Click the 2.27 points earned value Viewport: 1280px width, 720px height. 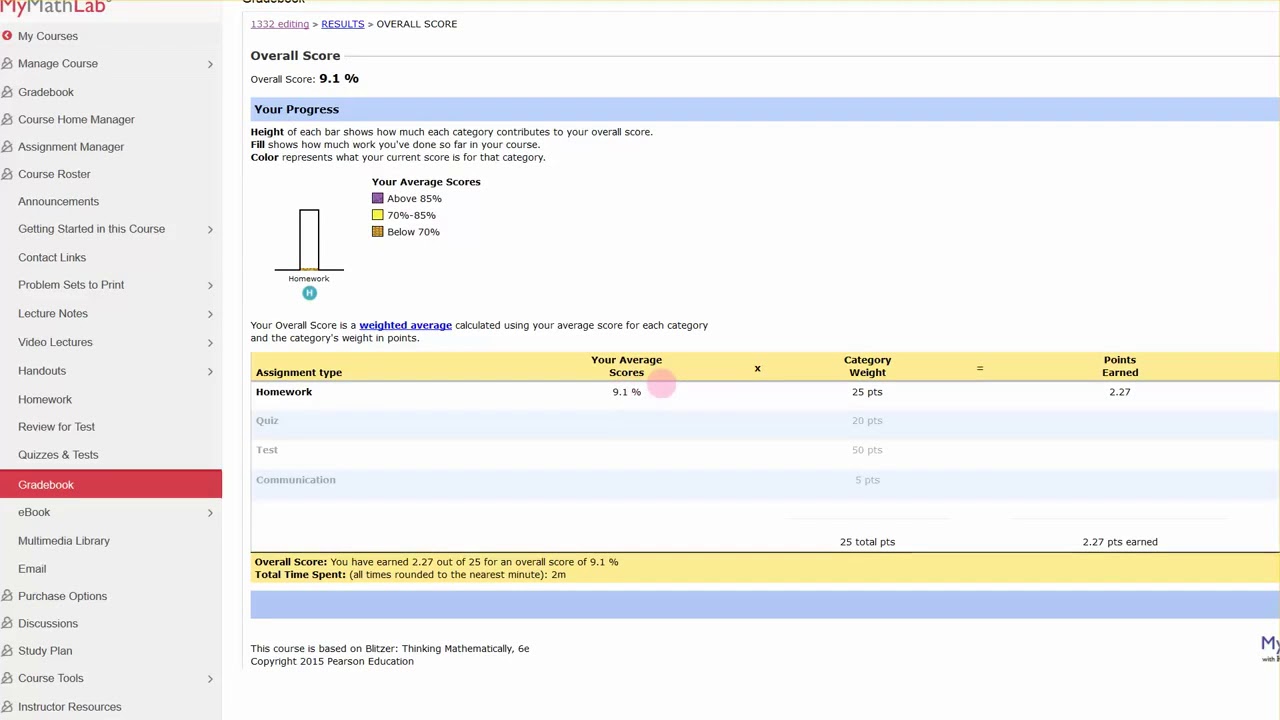pyautogui.click(x=1120, y=392)
